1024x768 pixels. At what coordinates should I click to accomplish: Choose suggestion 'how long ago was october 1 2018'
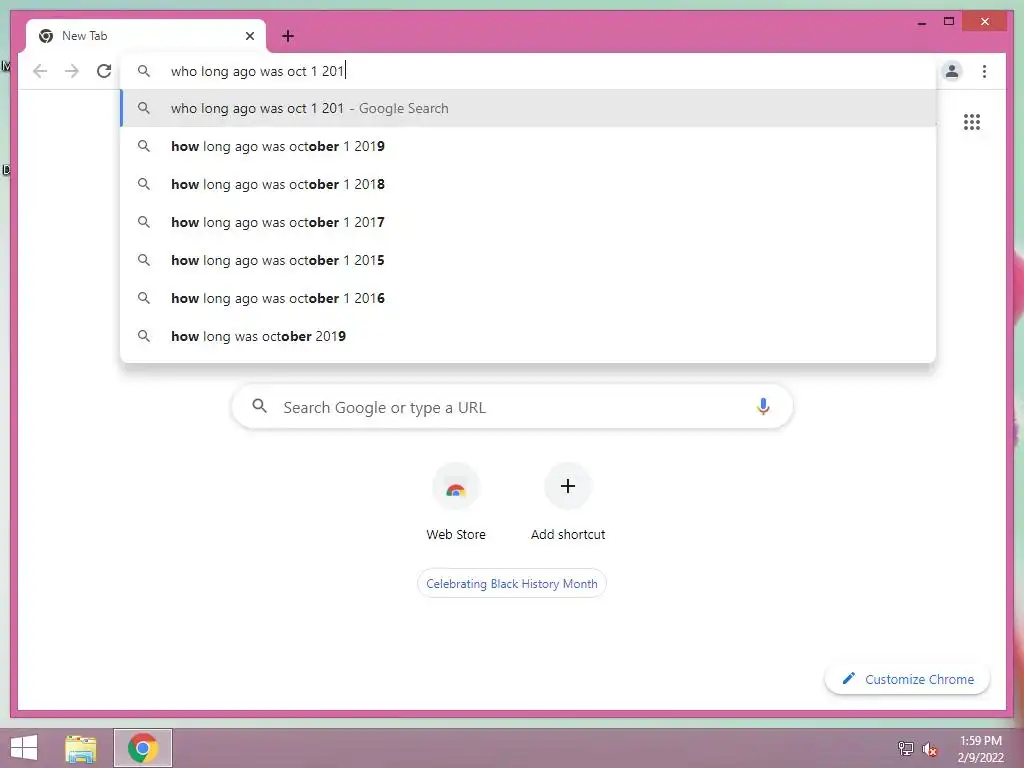[x=528, y=184]
